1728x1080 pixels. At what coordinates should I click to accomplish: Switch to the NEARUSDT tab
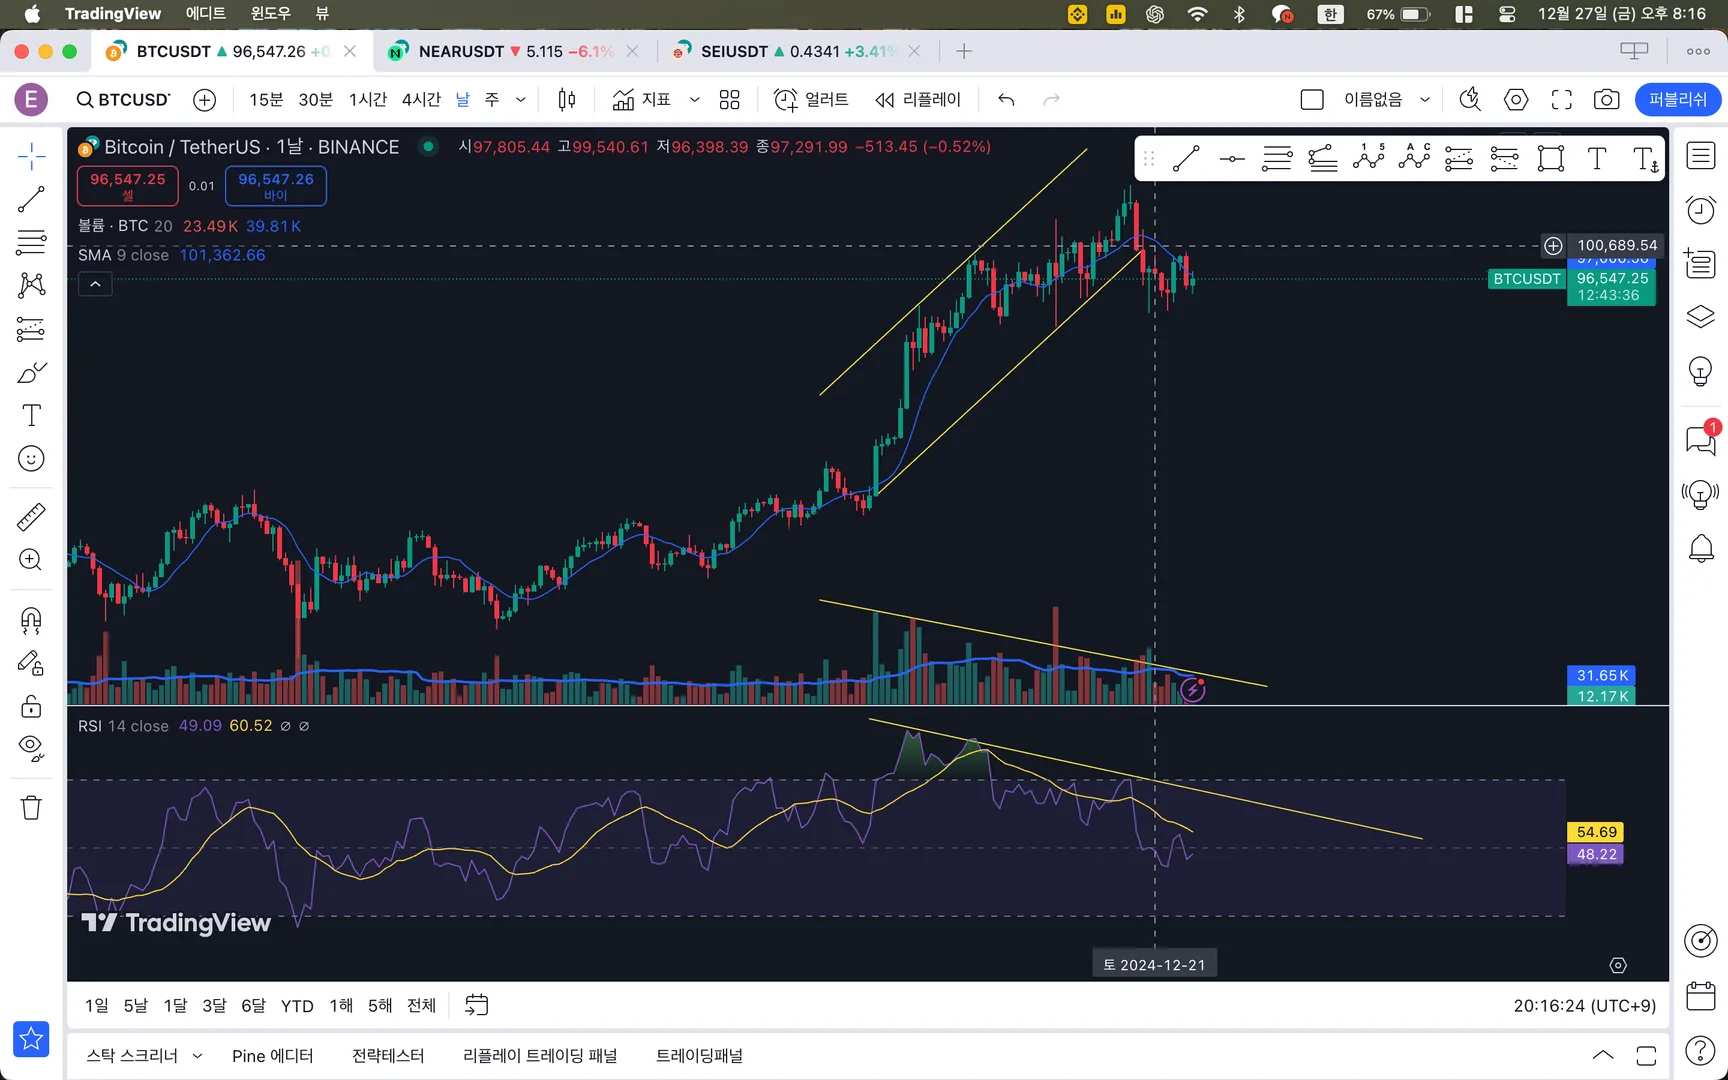514,51
